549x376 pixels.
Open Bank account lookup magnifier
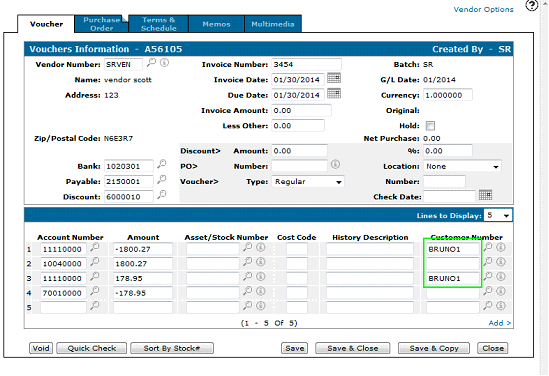pyautogui.click(x=161, y=164)
